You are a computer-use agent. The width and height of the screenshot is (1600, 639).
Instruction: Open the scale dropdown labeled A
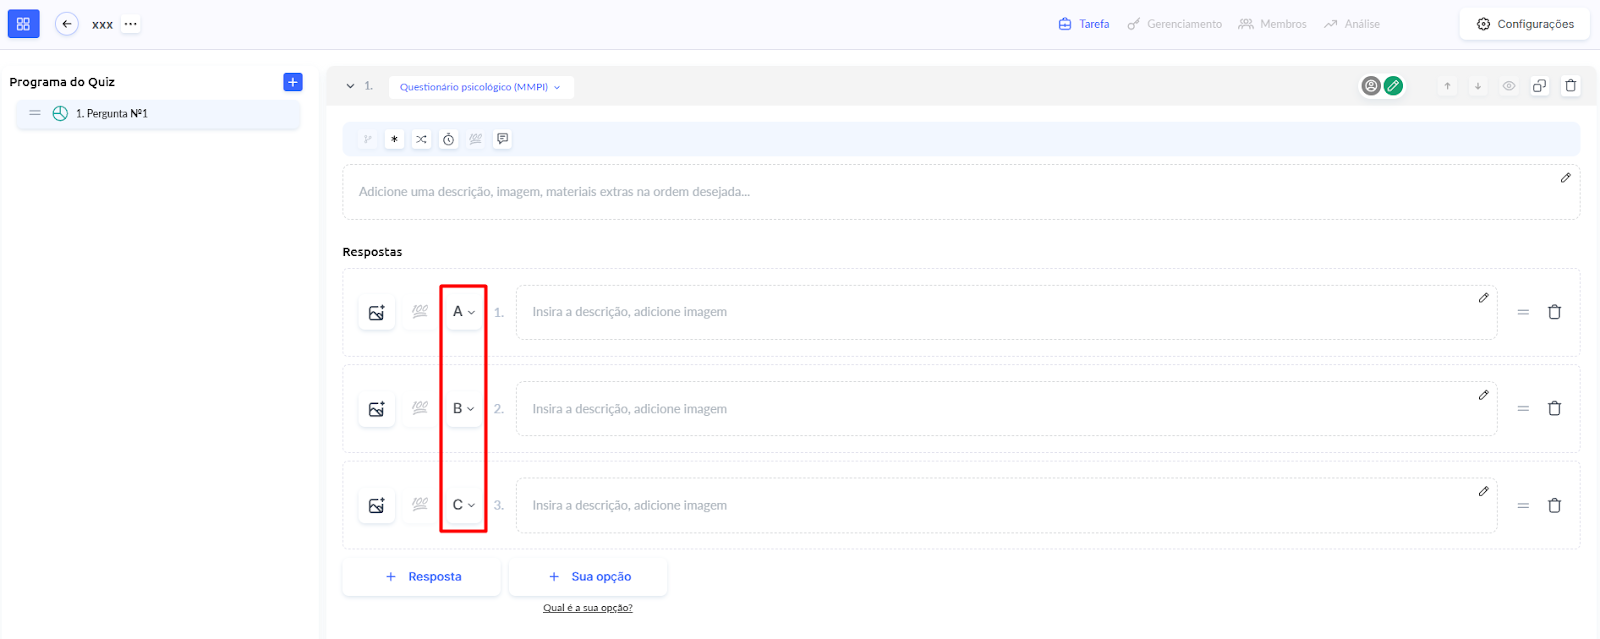[463, 312]
